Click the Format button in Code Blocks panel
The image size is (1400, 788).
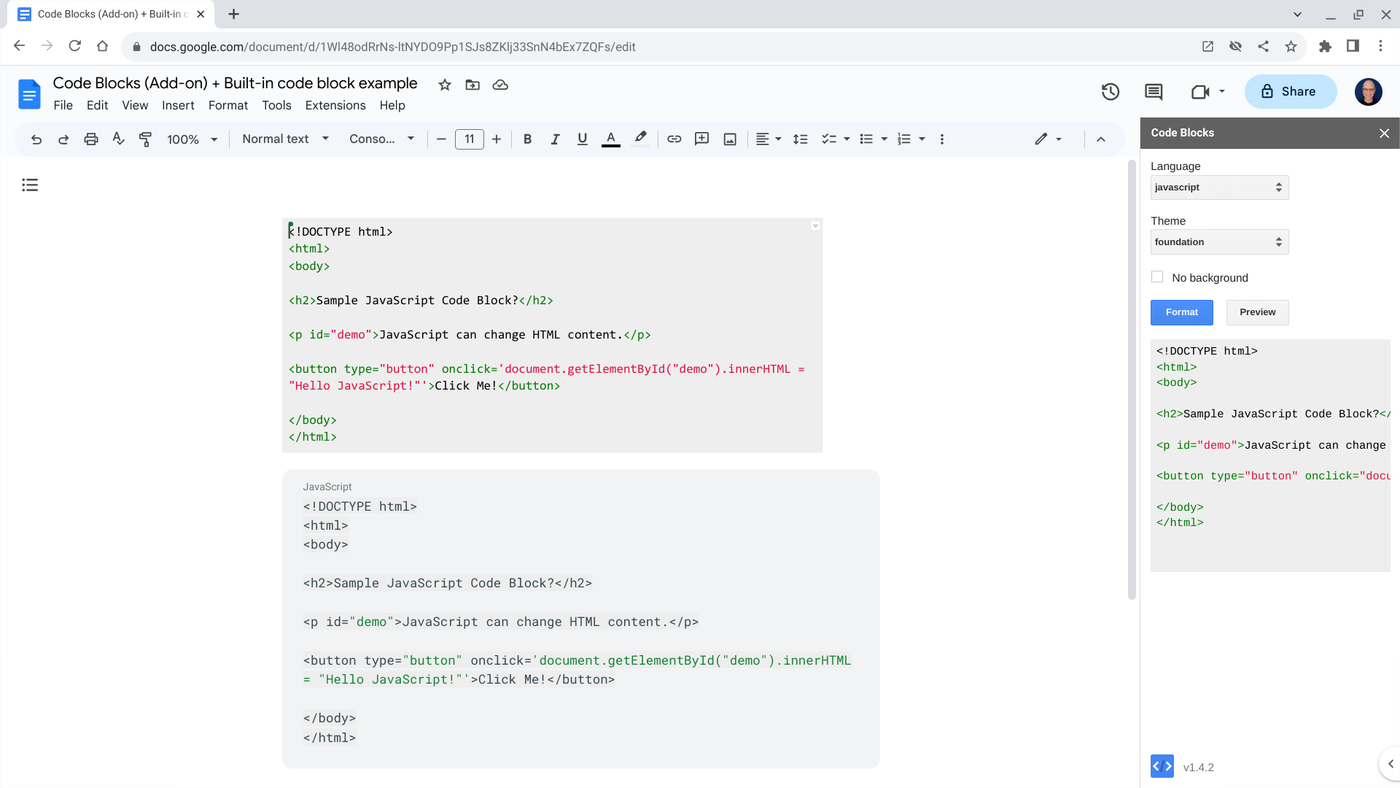click(1181, 312)
